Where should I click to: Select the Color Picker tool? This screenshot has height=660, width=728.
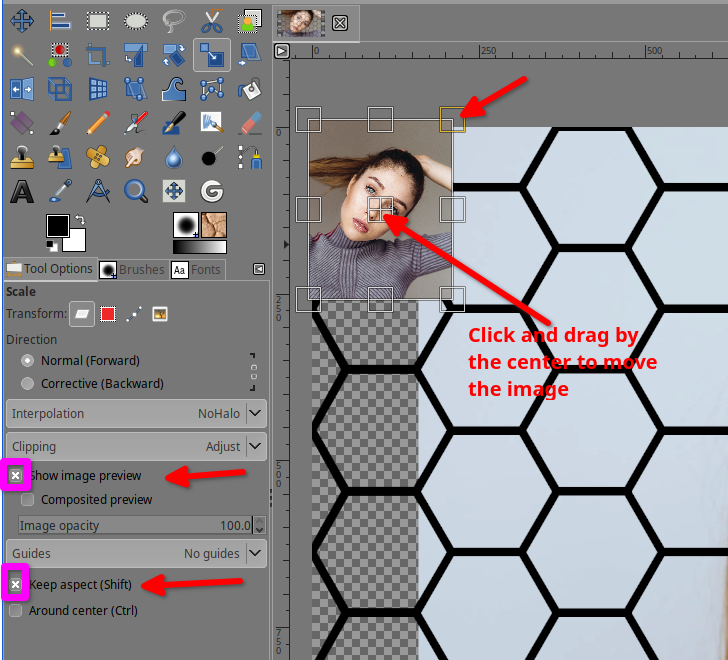click(60, 191)
